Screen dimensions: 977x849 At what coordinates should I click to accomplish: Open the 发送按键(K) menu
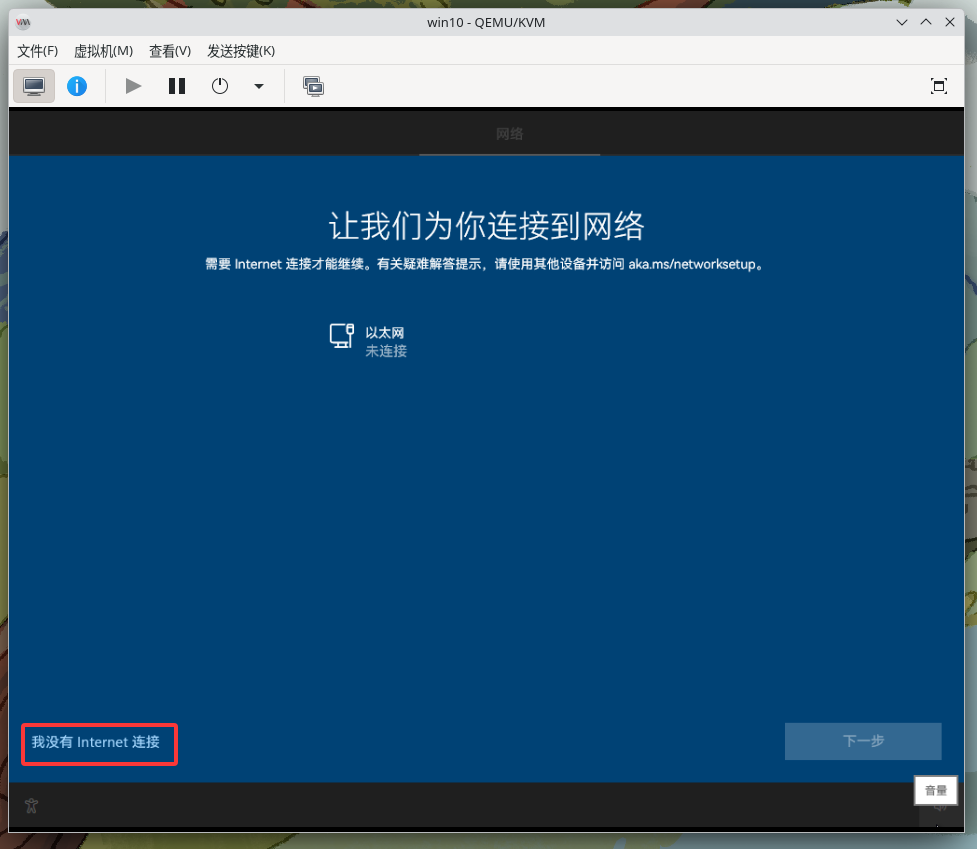(x=241, y=51)
